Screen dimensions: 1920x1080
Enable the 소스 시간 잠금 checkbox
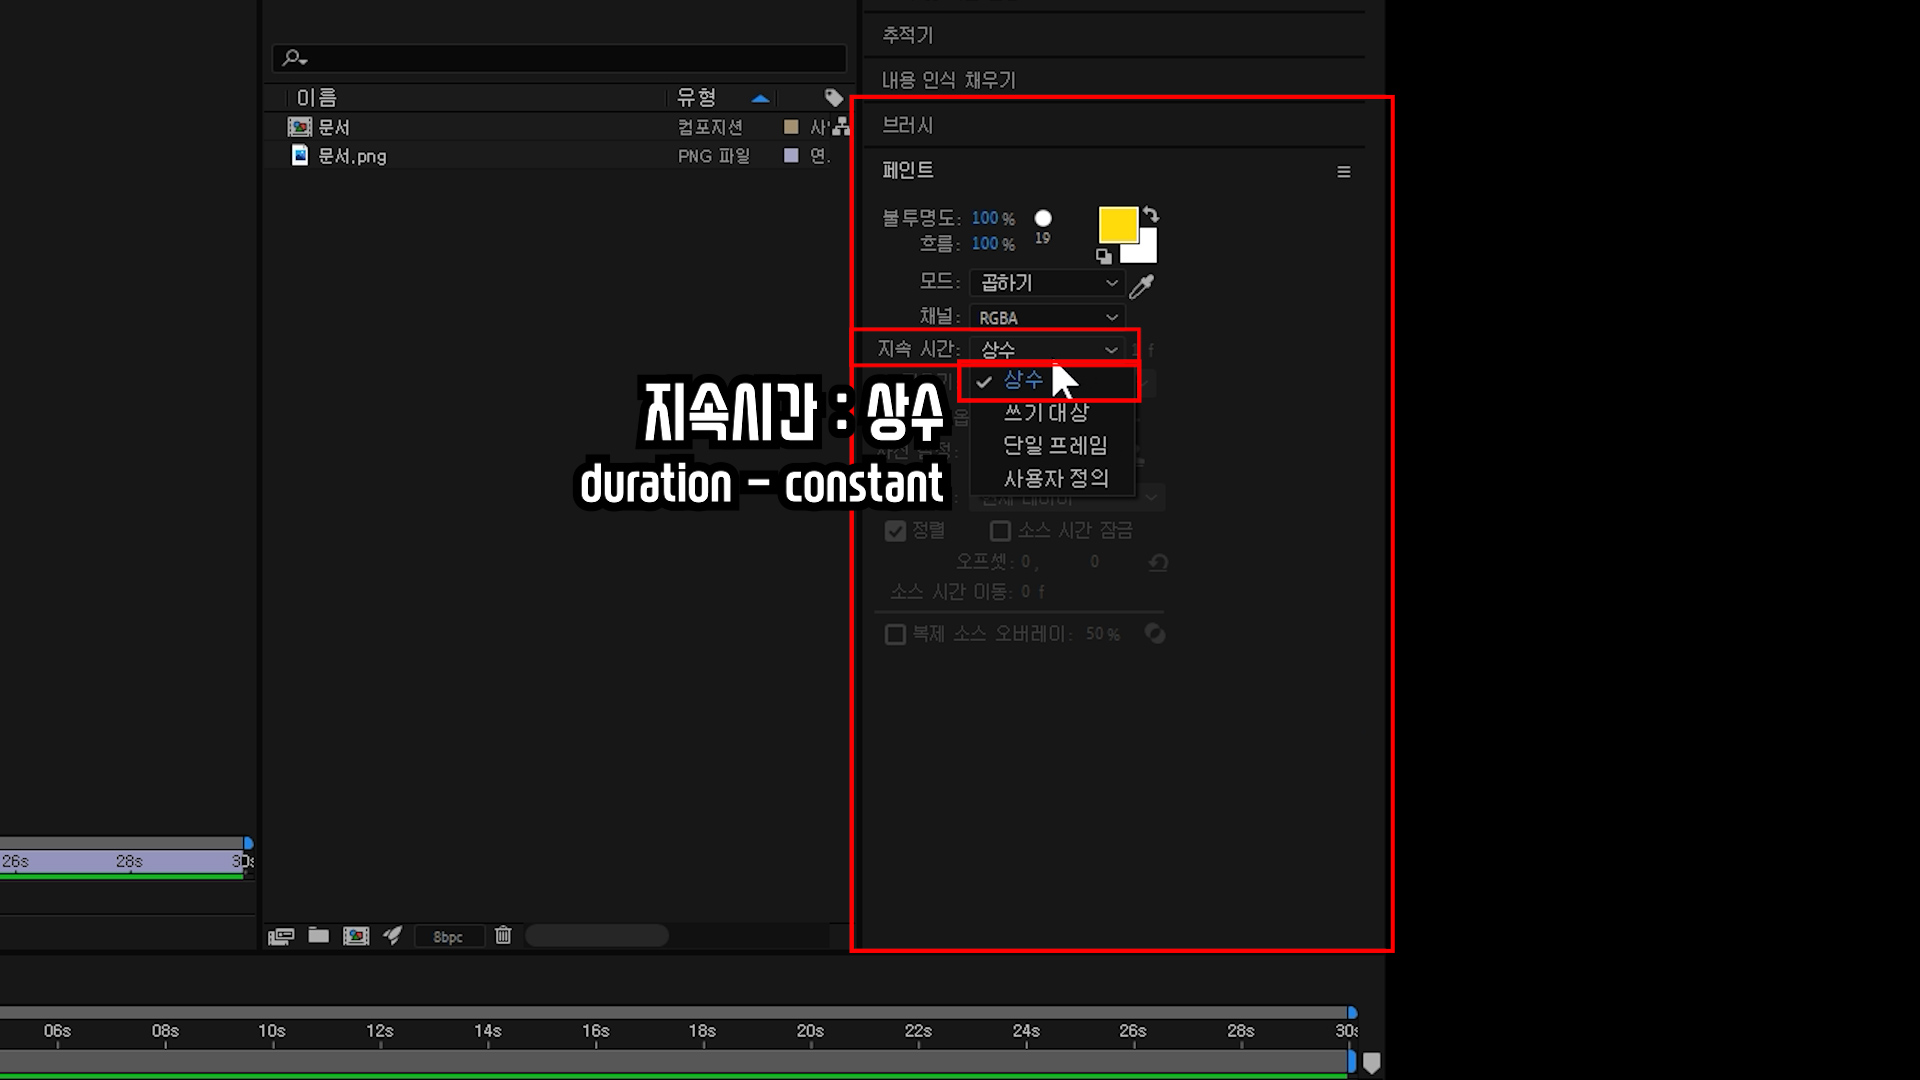tap(999, 531)
